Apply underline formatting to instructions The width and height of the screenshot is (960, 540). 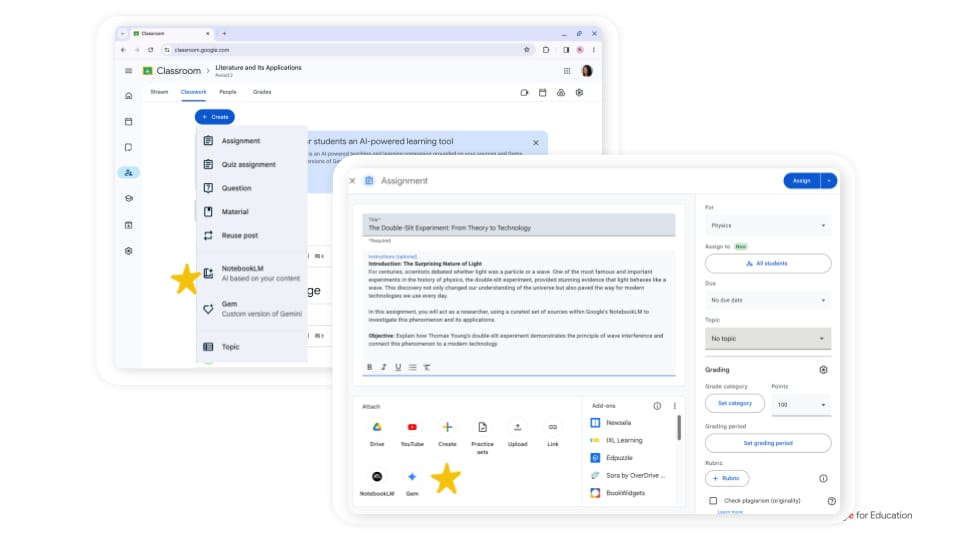click(398, 367)
